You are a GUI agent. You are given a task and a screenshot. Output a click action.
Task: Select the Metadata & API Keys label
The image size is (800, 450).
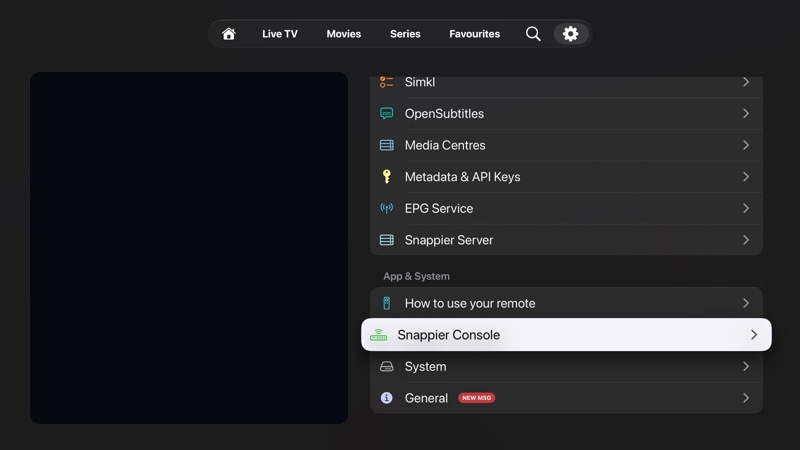point(462,177)
